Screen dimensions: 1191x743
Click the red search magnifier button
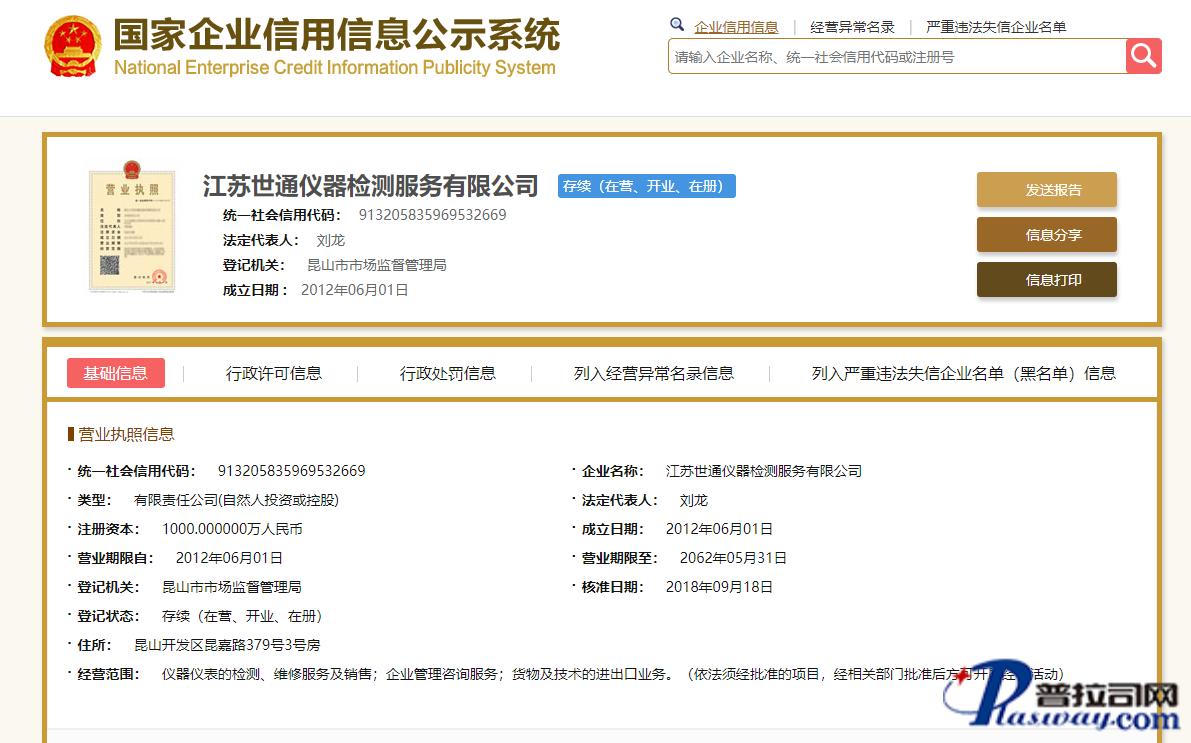click(1143, 56)
